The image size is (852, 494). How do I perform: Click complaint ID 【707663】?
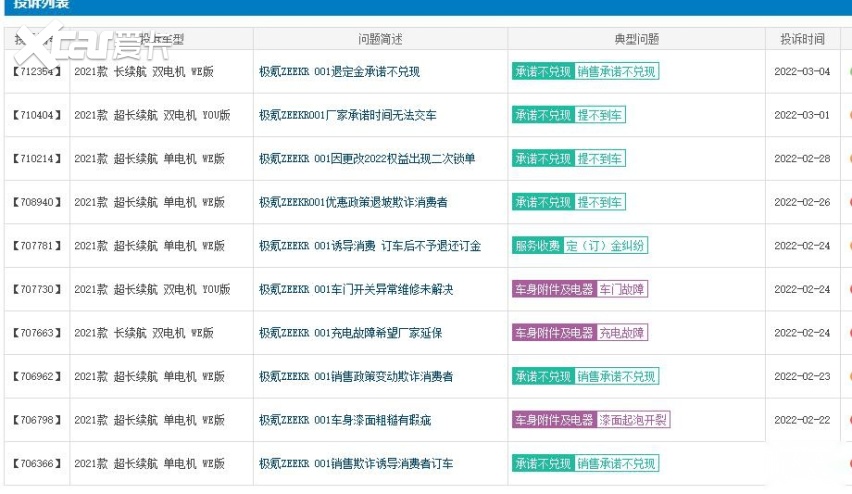(36, 333)
